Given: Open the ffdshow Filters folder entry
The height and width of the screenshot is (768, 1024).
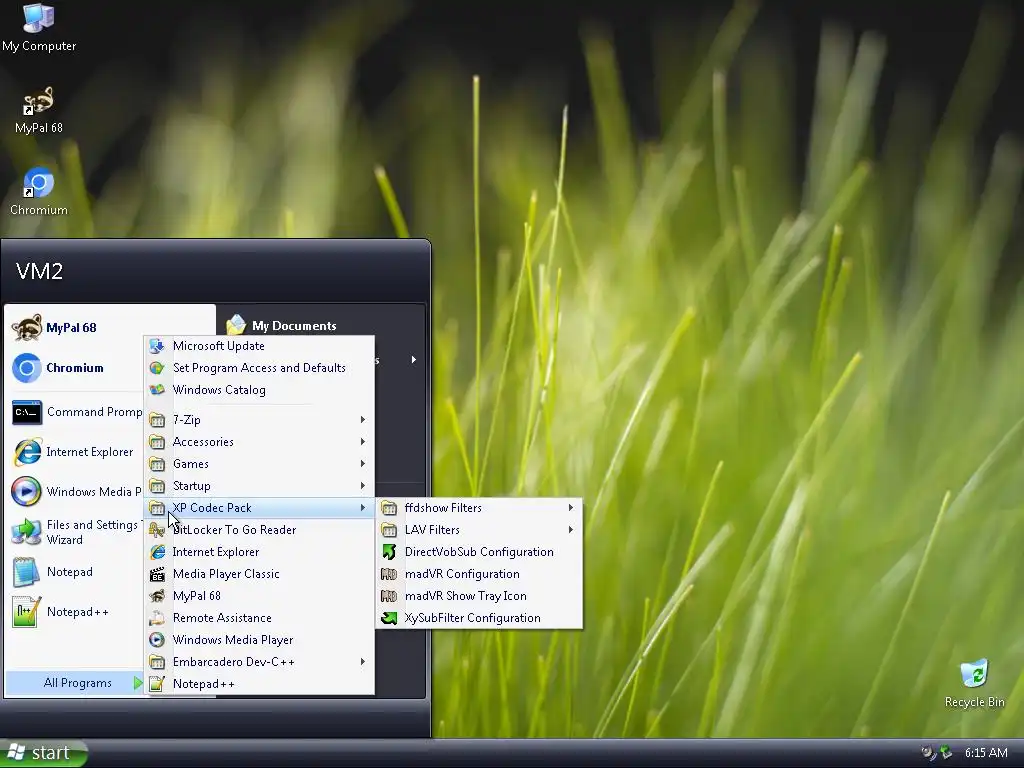Looking at the screenshot, I should (x=479, y=507).
